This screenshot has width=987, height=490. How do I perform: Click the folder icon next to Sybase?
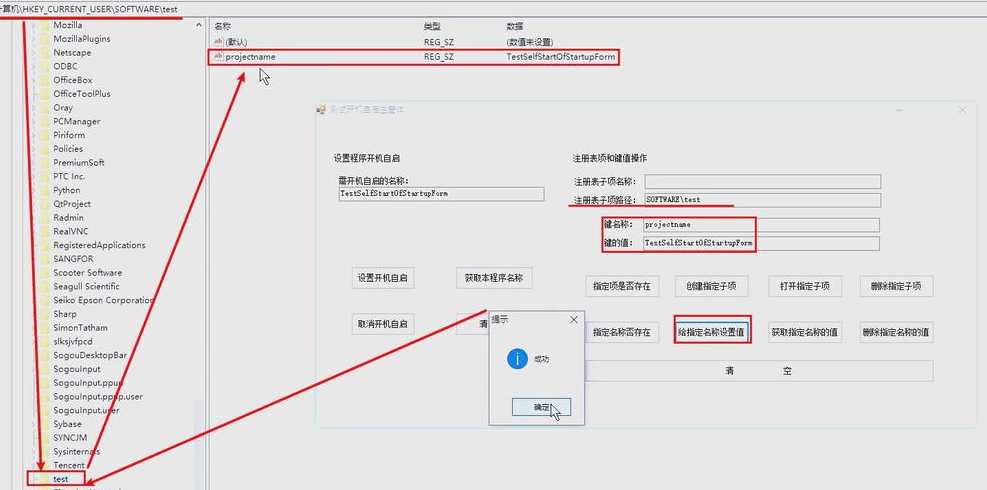[43, 424]
